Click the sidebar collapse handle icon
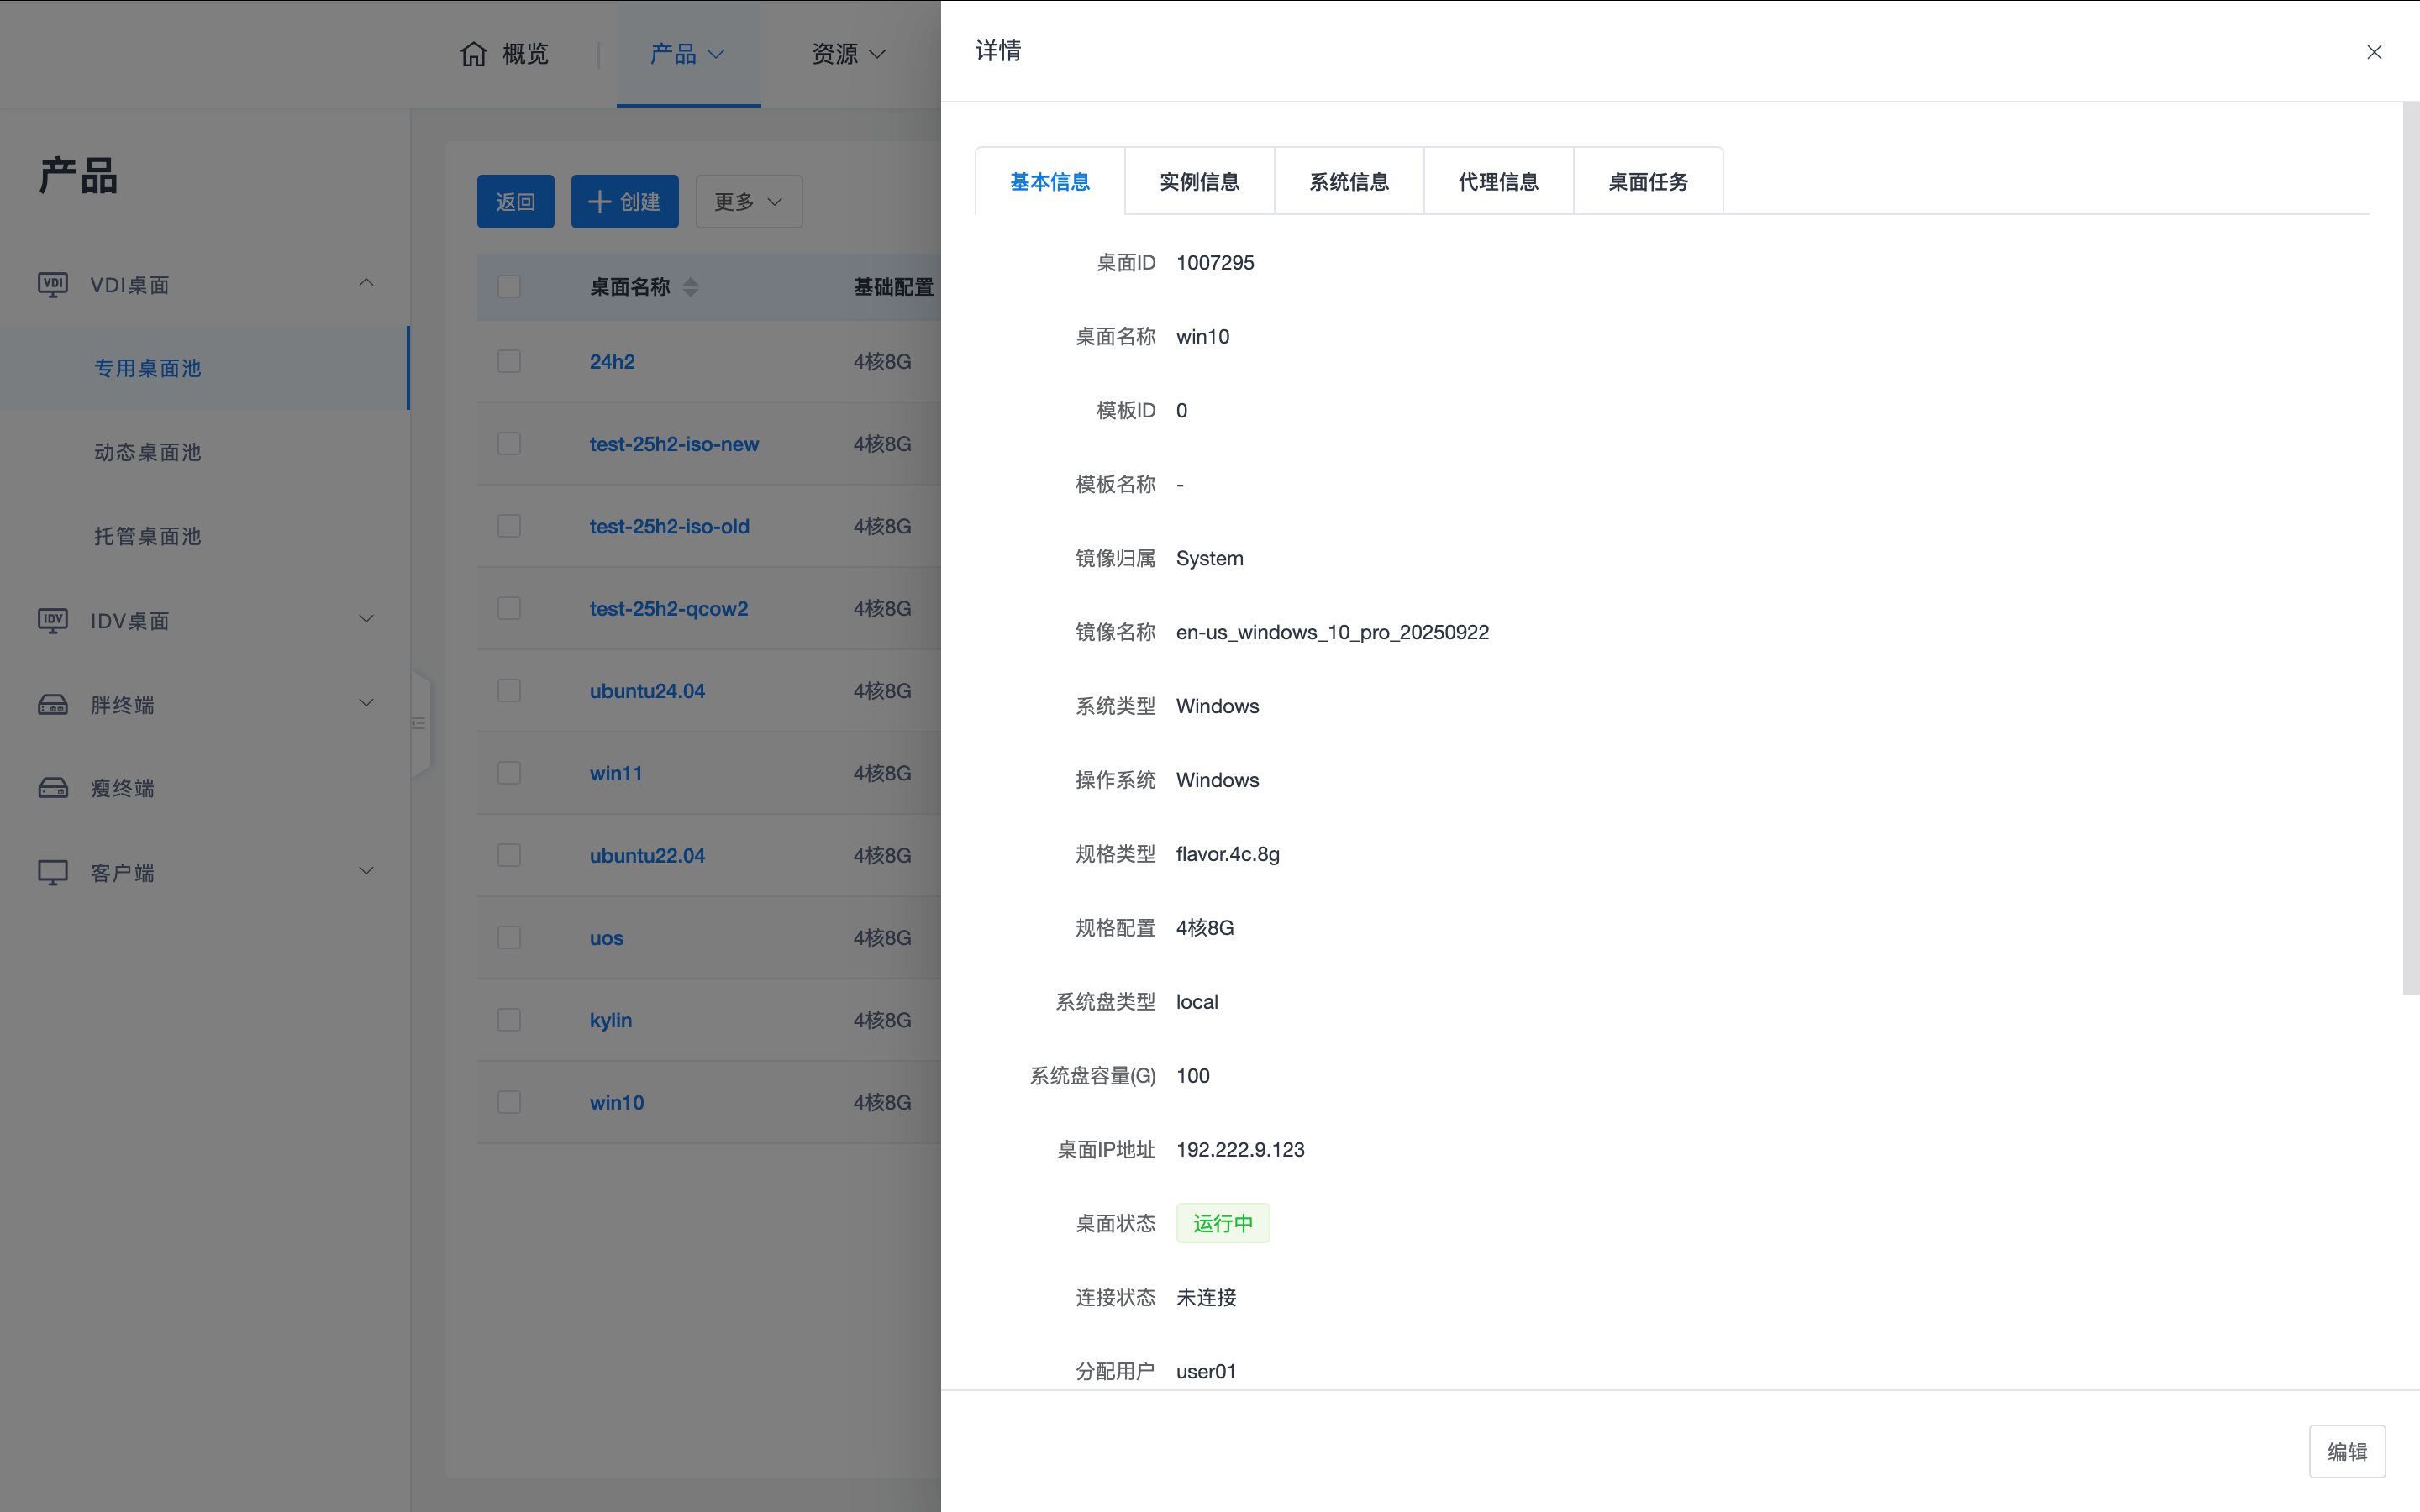 [x=419, y=723]
